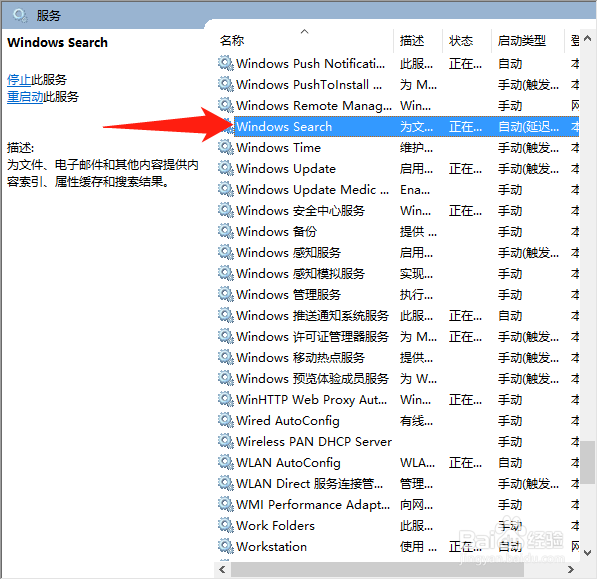Screen dimensions: 598x580
Task: Select the Windows 移动热点服务 service name
Action: pos(301,357)
